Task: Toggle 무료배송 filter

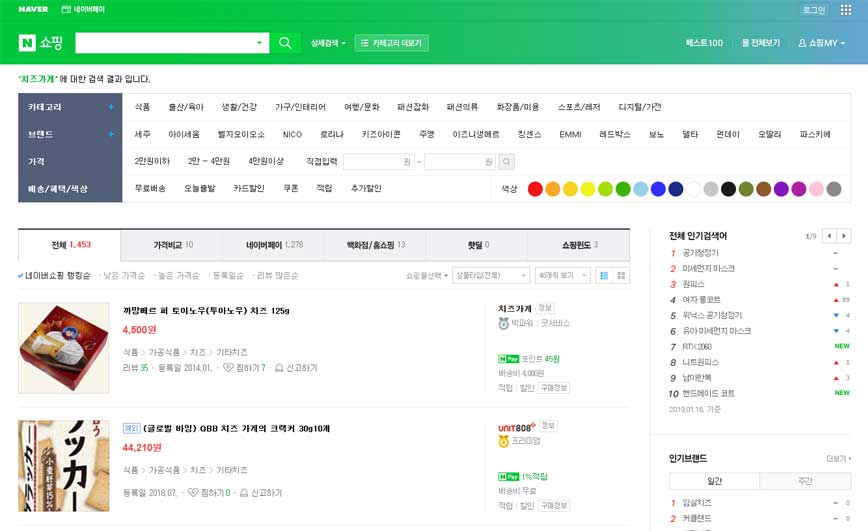Action: click(150, 188)
